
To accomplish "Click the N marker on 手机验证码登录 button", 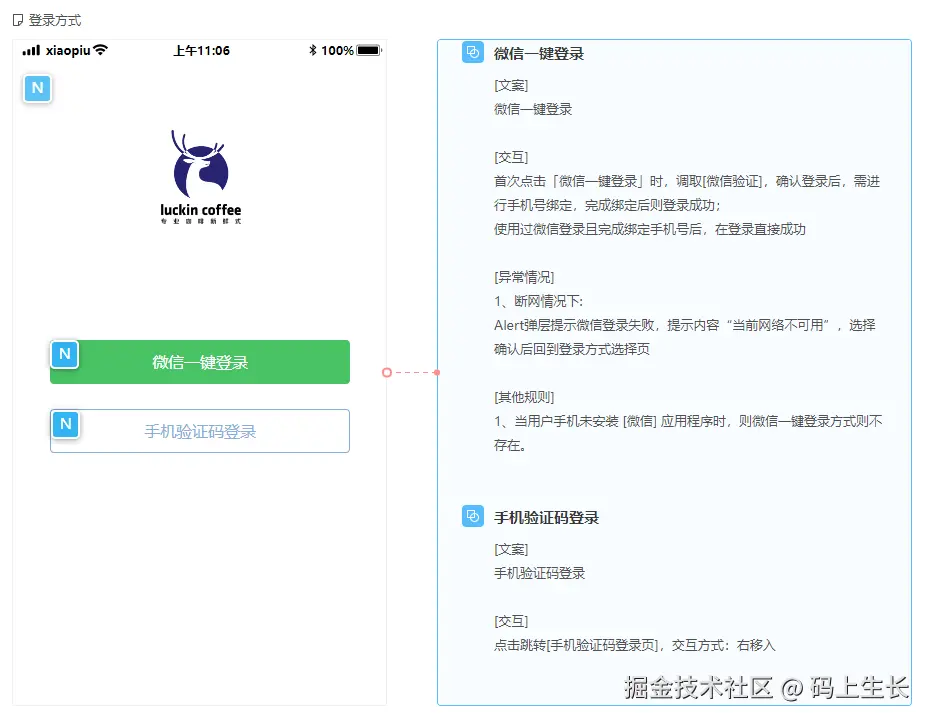I will click(x=65, y=424).
